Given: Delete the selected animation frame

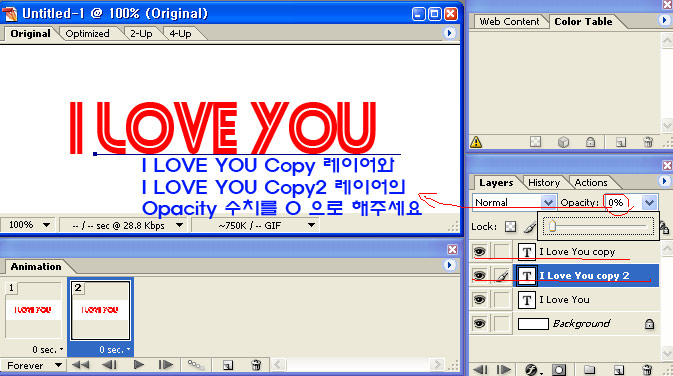Looking at the screenshot, I should pos(256,365).
